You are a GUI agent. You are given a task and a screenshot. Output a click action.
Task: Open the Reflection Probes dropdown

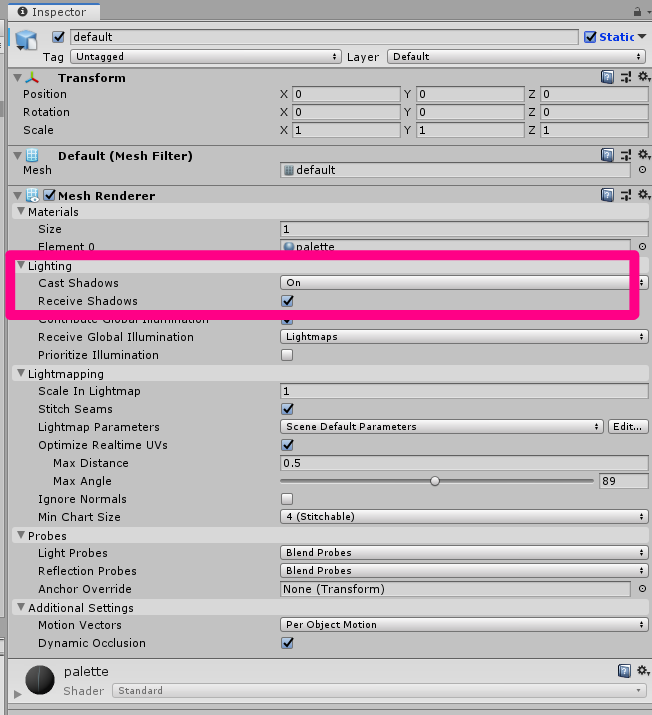point(464,570)
